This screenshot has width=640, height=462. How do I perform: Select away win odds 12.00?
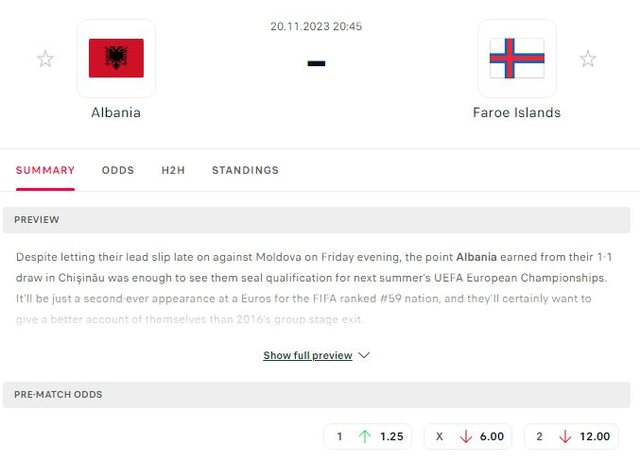tap(571, 437)
